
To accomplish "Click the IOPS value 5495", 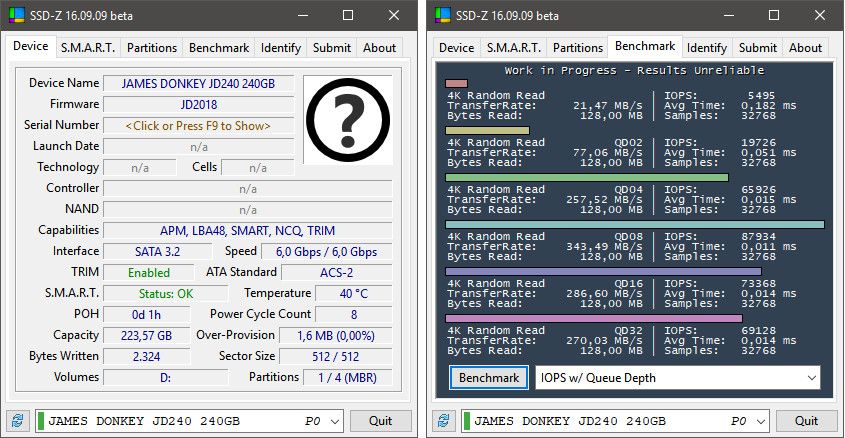I will (x=761, y=95).
